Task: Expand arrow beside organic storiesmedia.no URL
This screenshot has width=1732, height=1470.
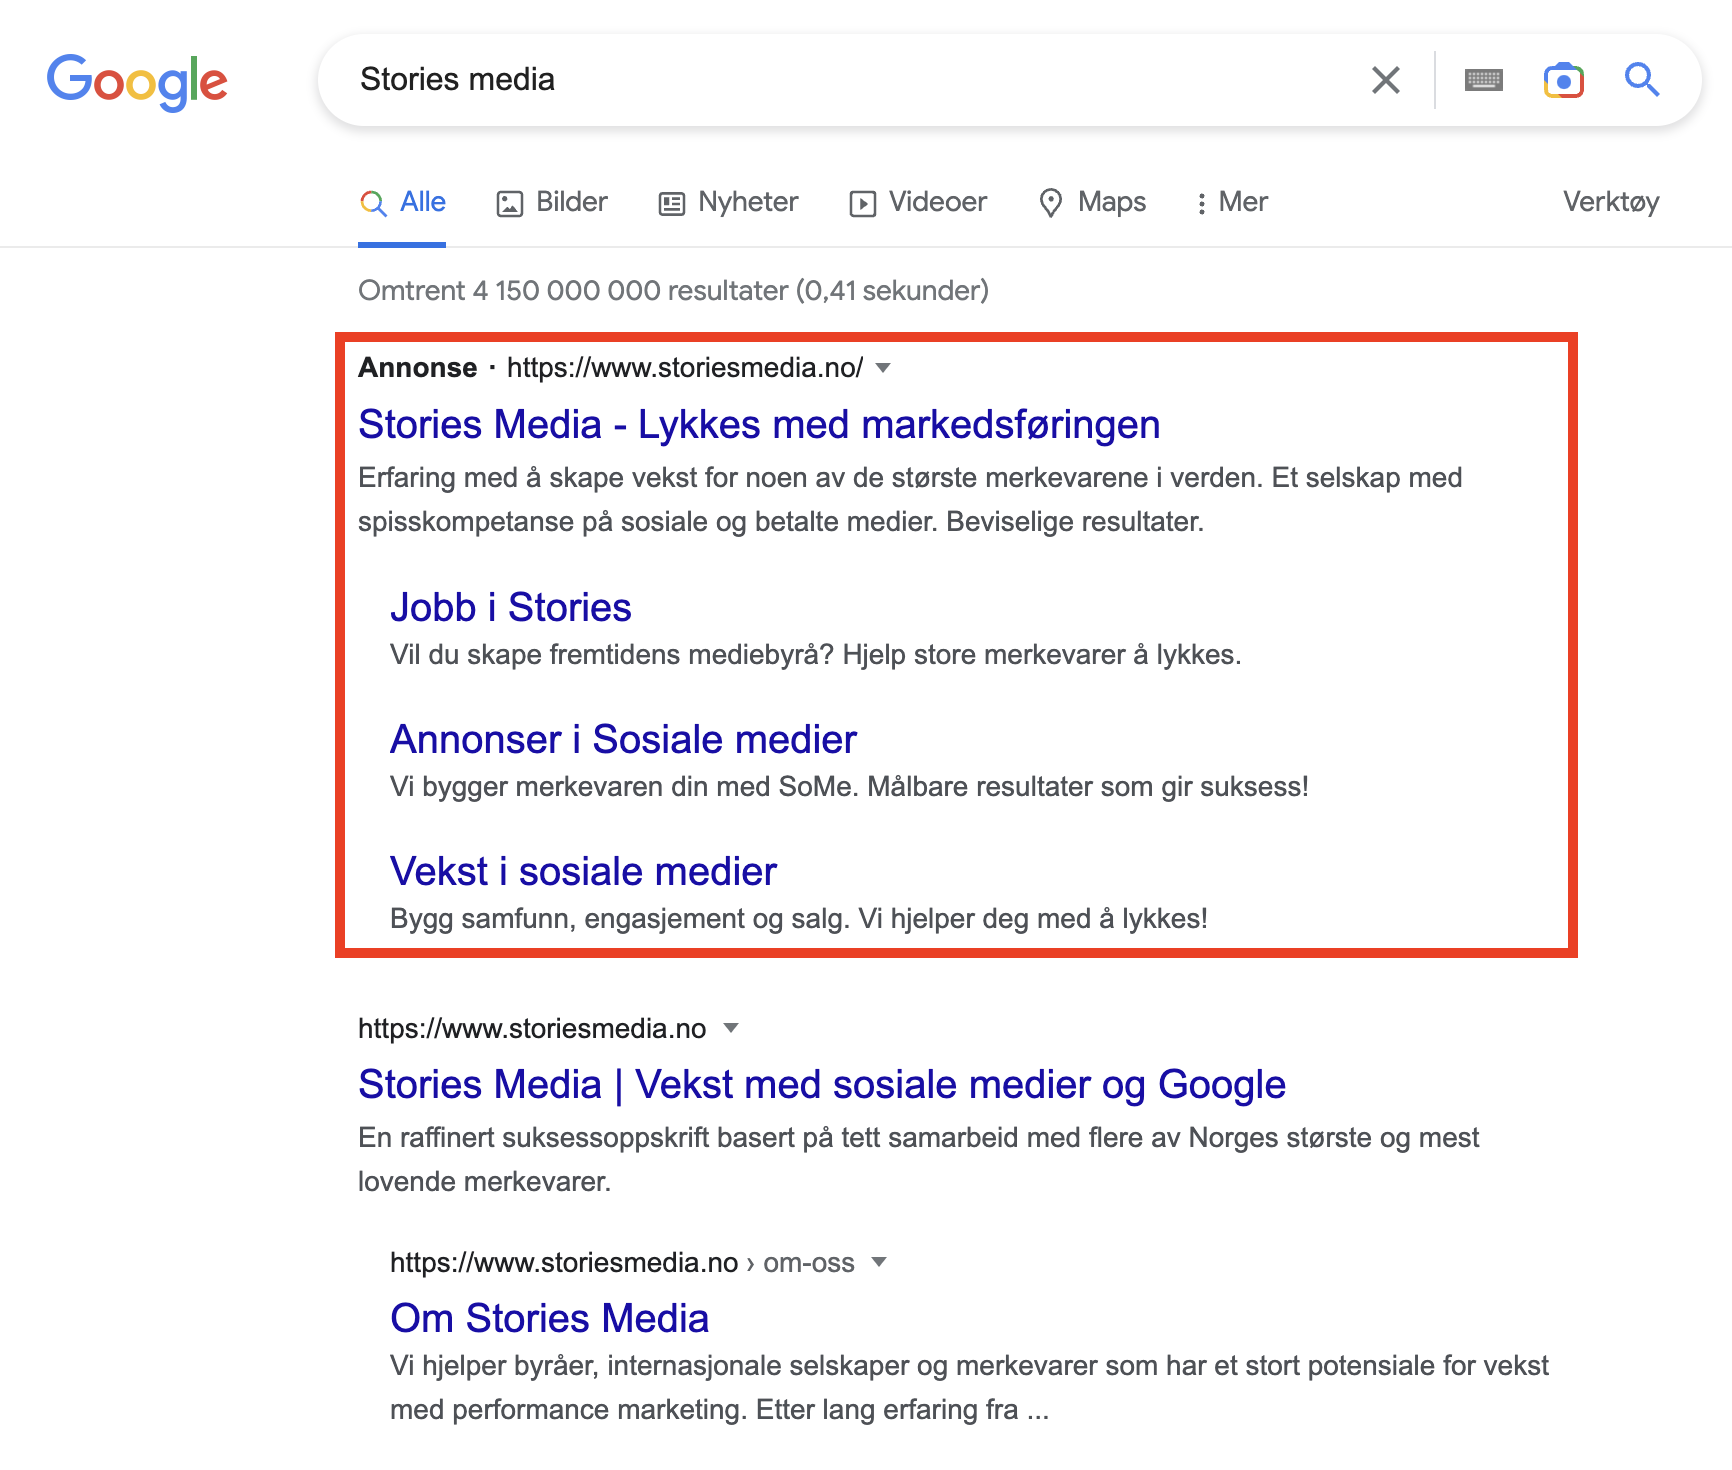Action: coord(731,1028)
